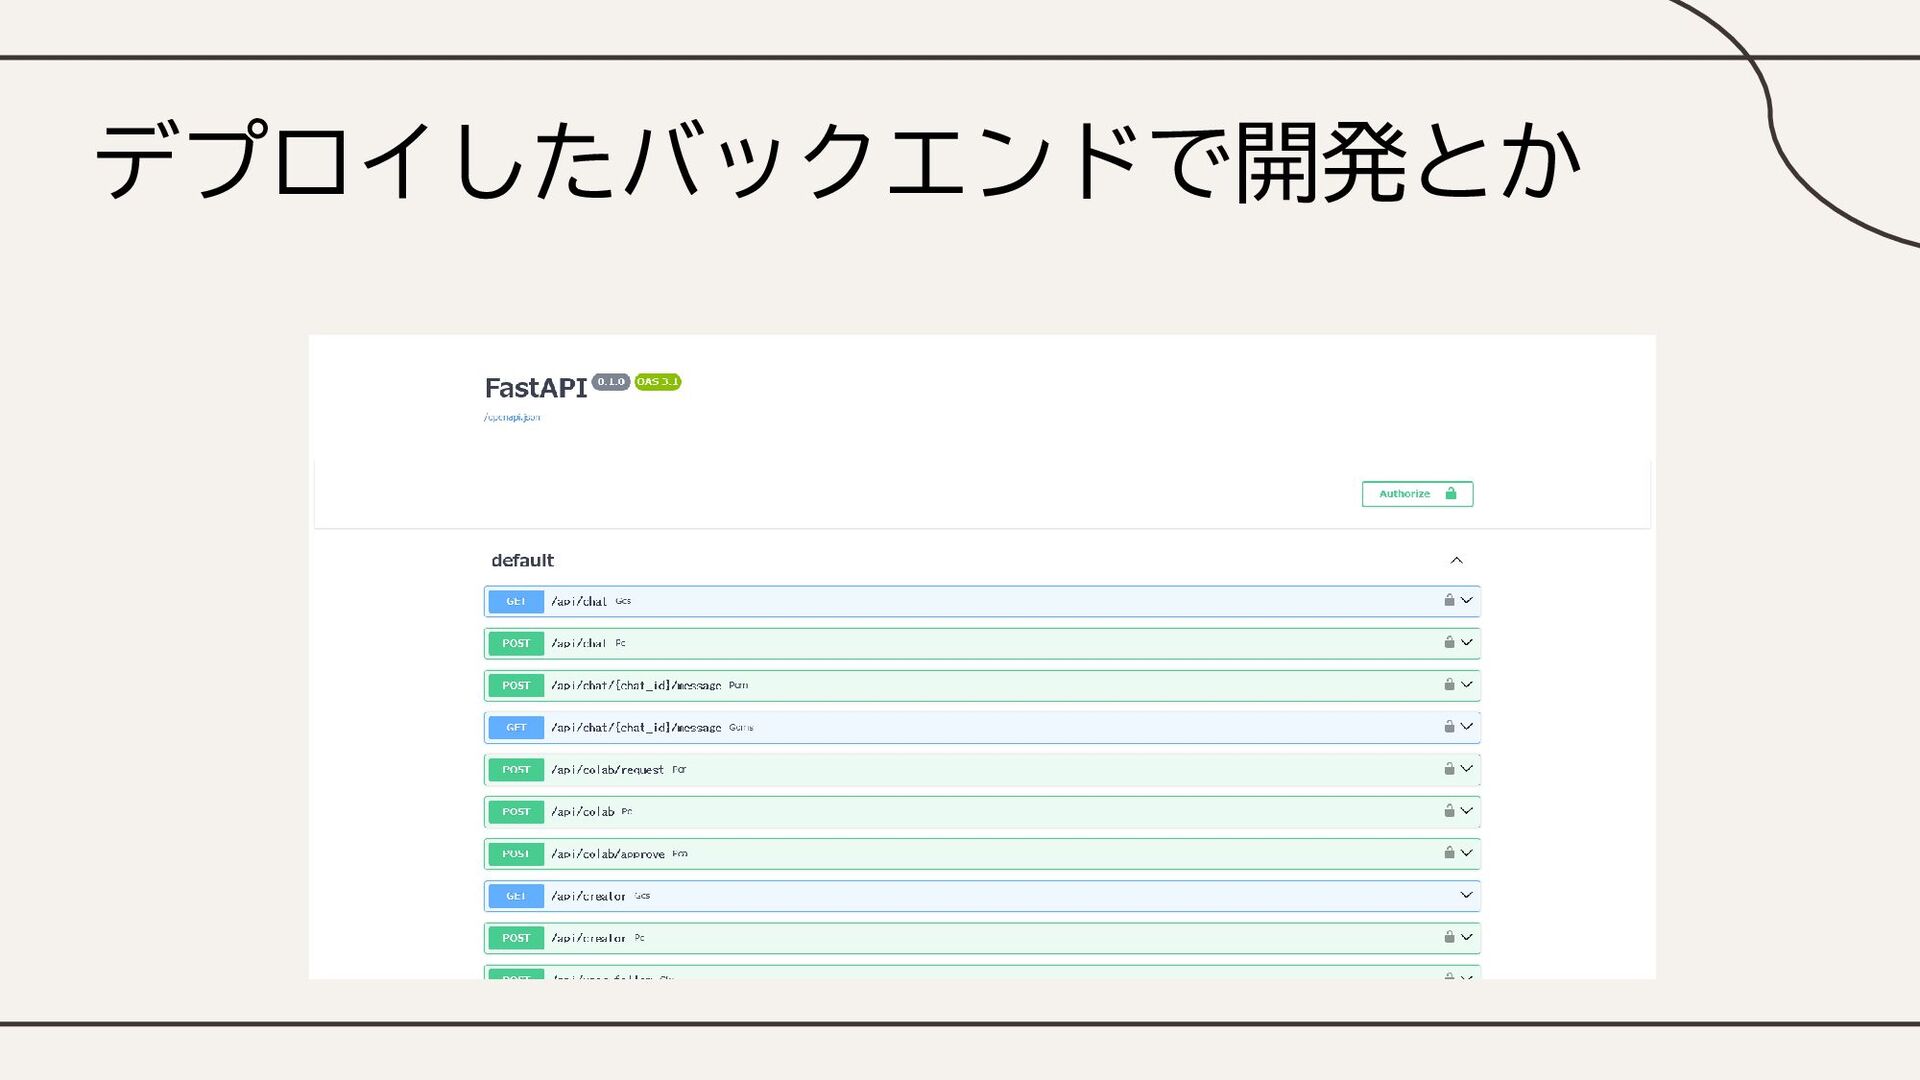Click POST badge for /api/colab/request

click(516, 770)
